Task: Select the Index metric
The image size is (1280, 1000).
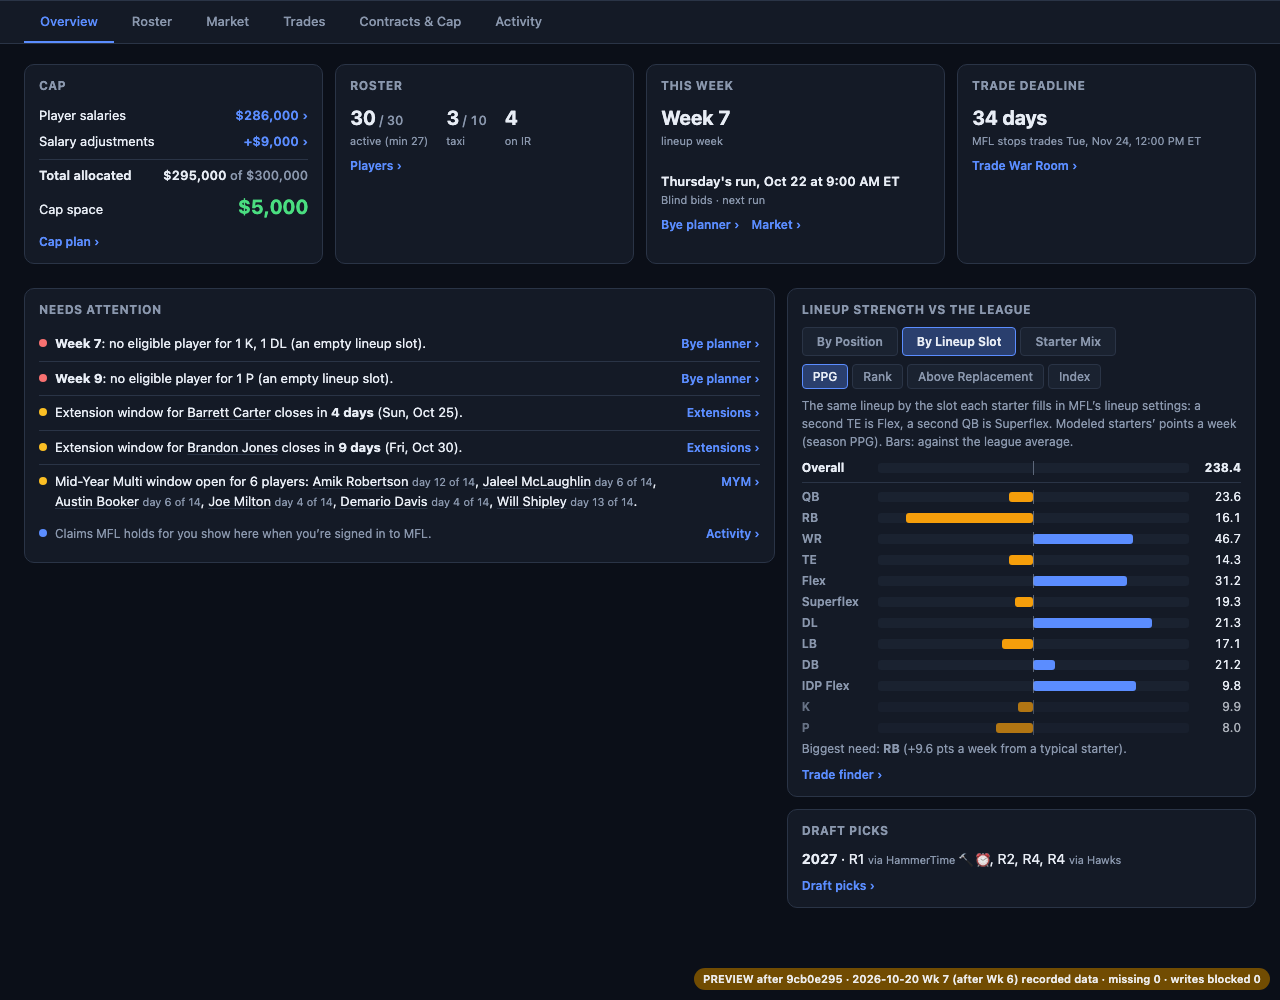Action: [x=1075, y=377]
